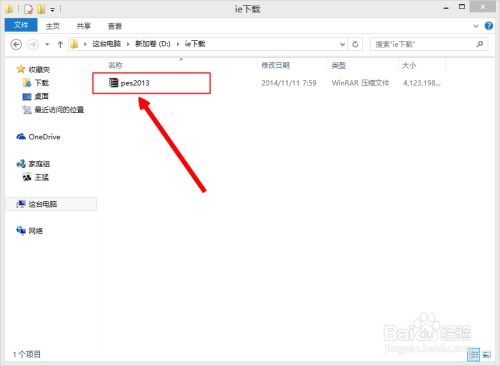Select 网络 in navigation pane
This screenshot has height=366, width=500.
[x=36, y=231]
